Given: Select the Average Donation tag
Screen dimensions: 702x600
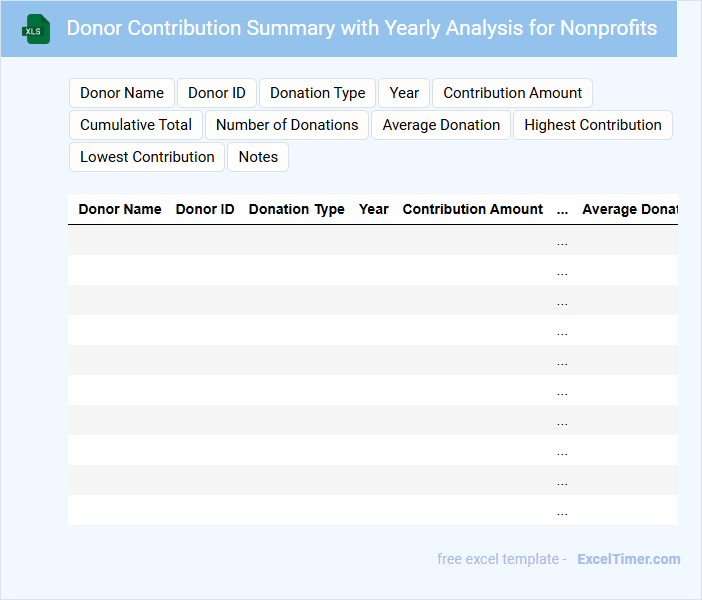Looking at the screenshot, I should click(441, 125).
